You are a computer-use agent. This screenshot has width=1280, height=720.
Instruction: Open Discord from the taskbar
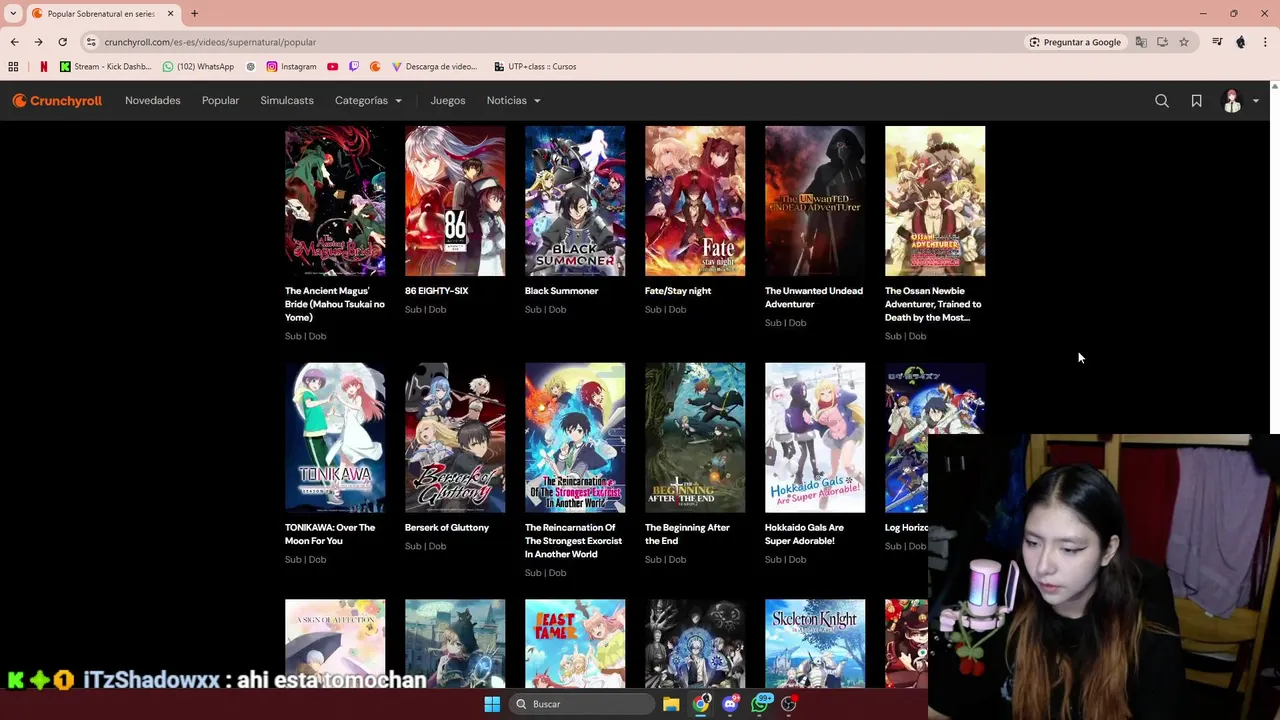(730, 704)
